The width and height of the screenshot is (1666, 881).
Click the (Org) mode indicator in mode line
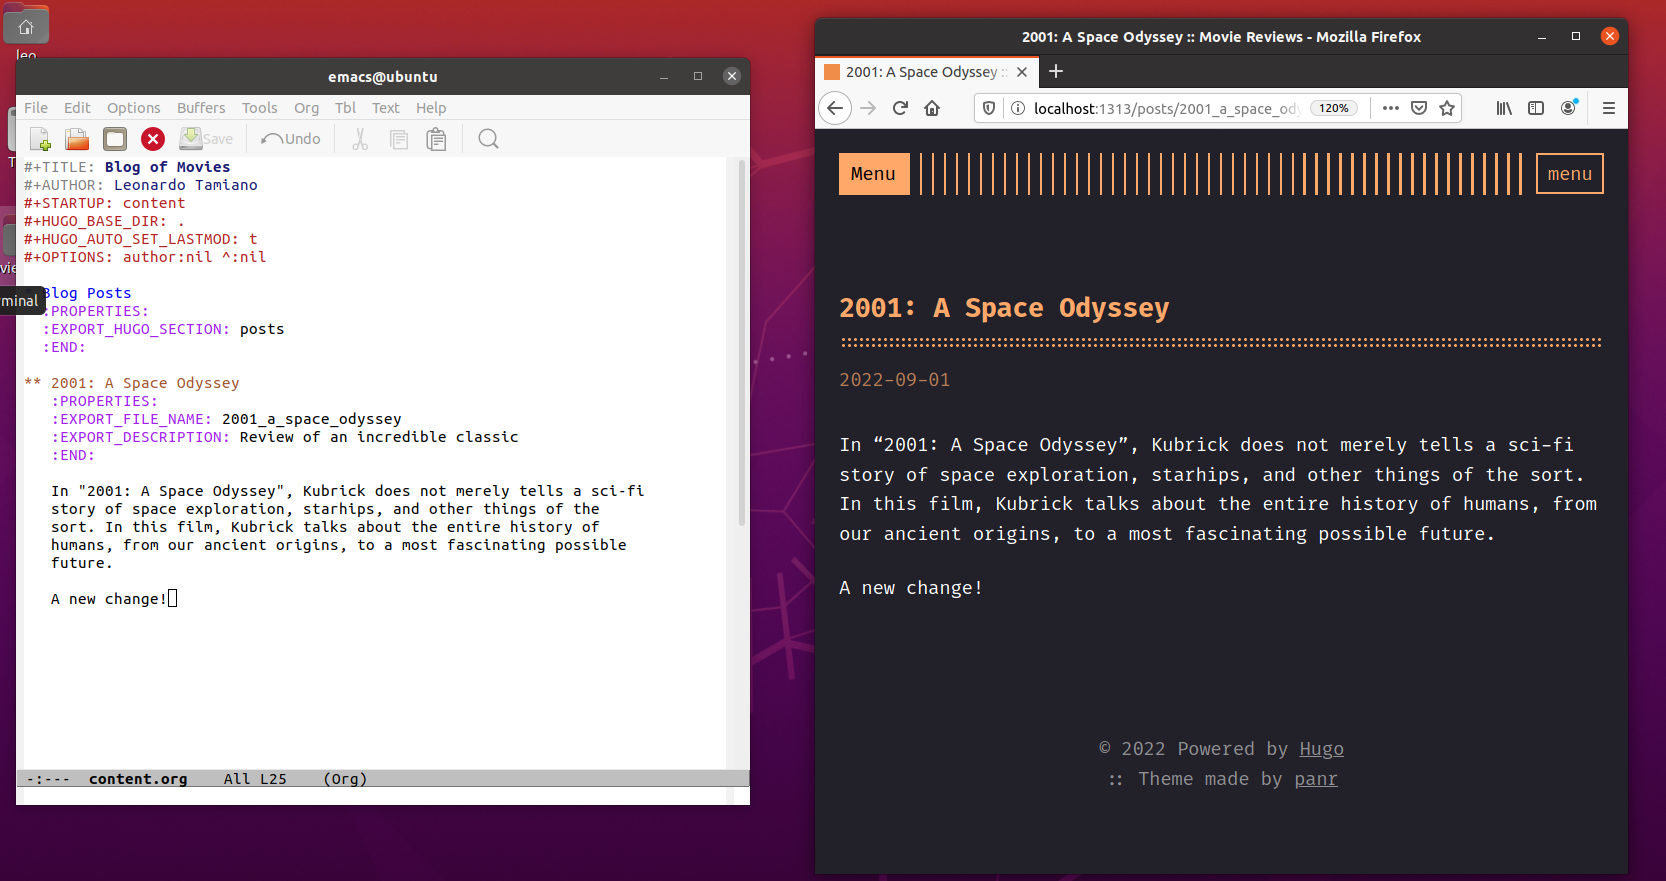(345, 779)
